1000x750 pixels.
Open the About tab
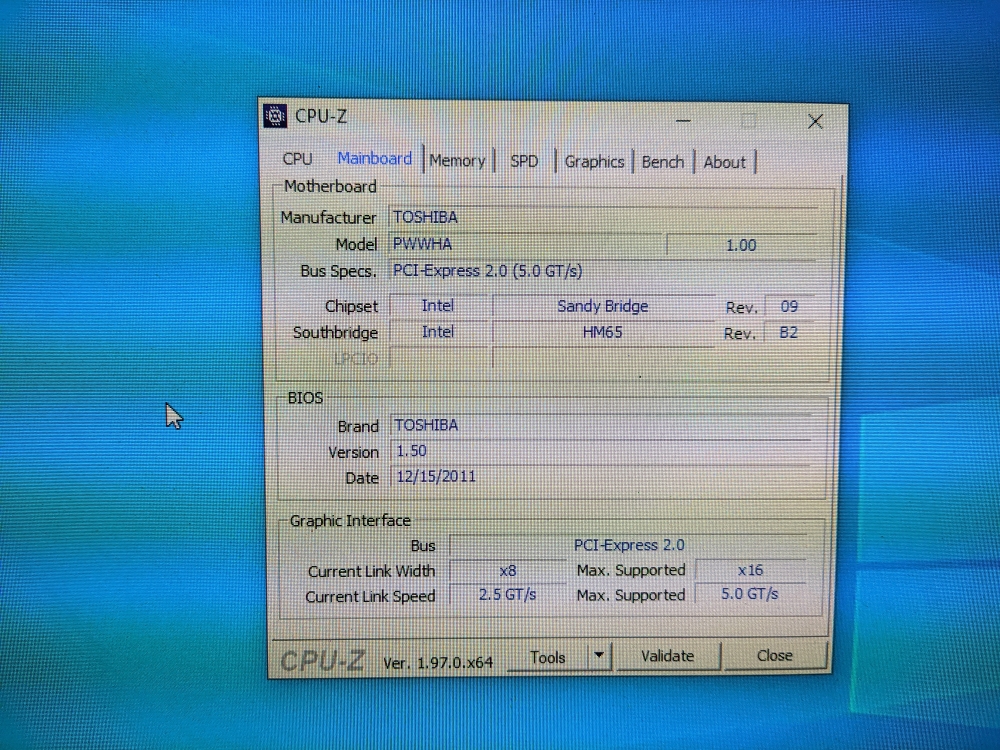(x=724, y=163)
